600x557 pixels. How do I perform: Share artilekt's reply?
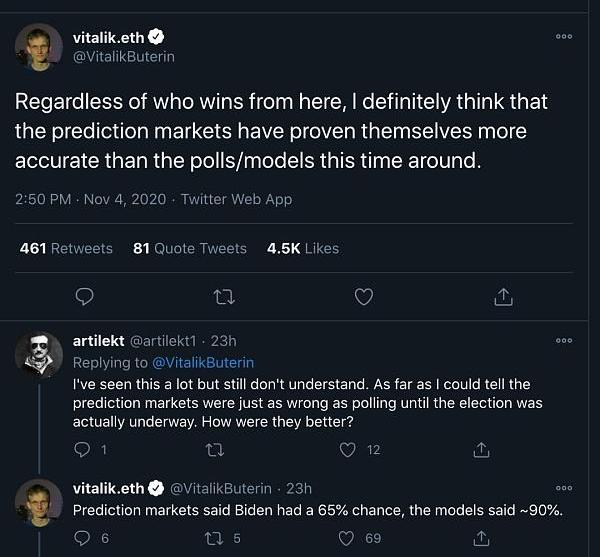click(x=482, y=450)
